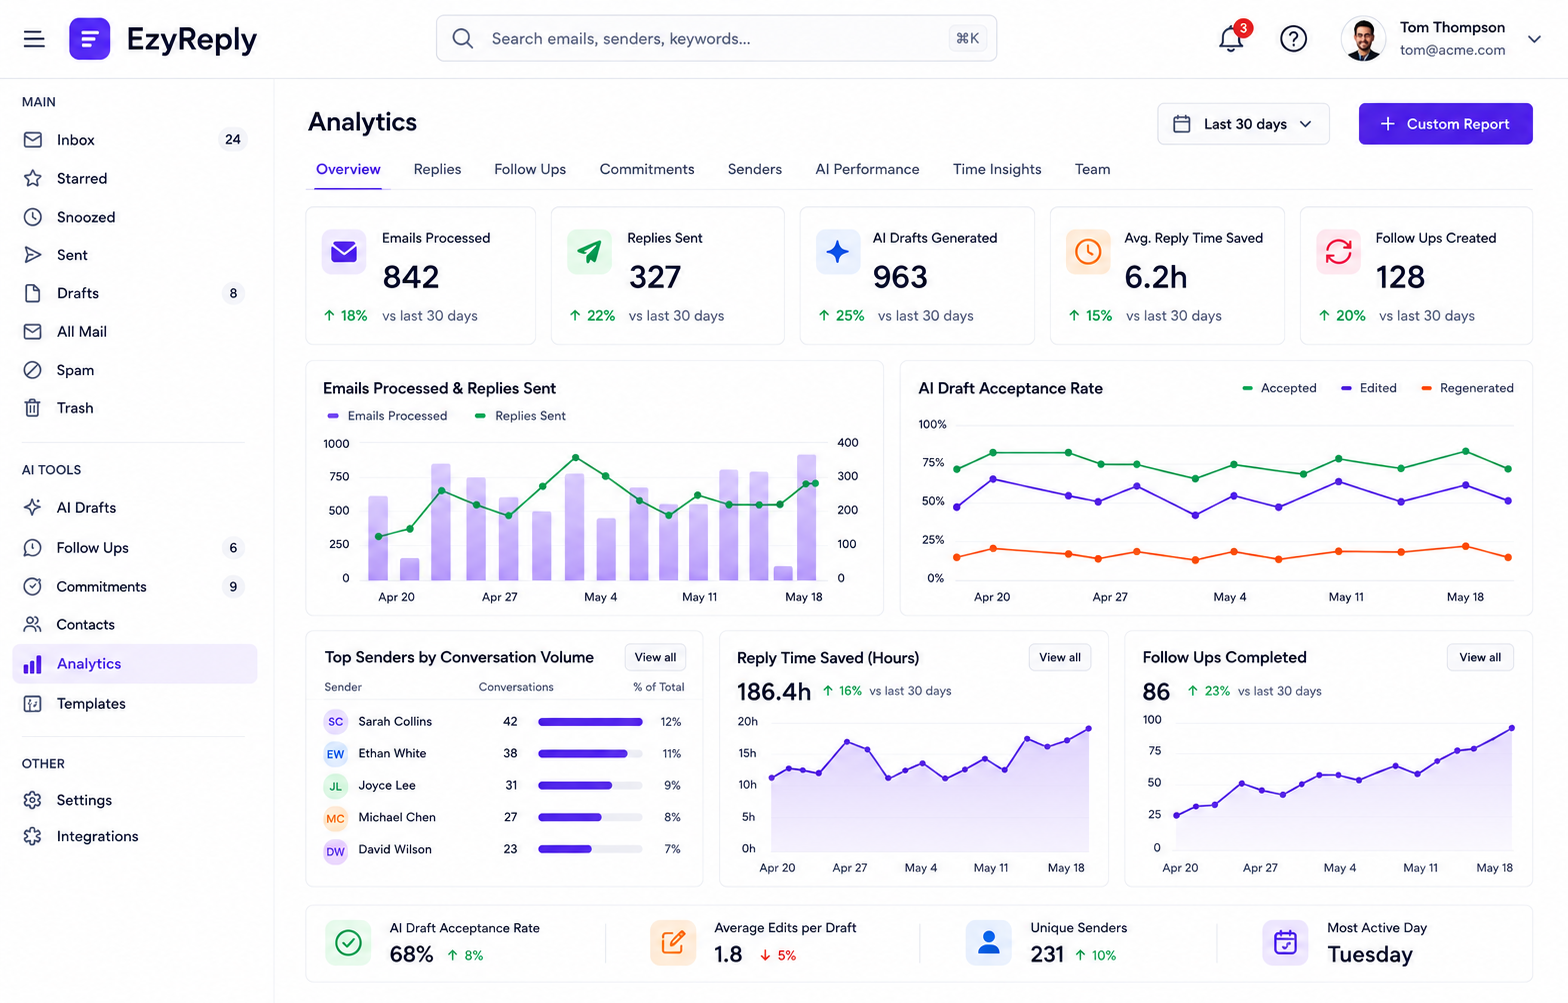Open the Snoozed folder
The image size is (1568, 1003).
(x=134, y=217)
